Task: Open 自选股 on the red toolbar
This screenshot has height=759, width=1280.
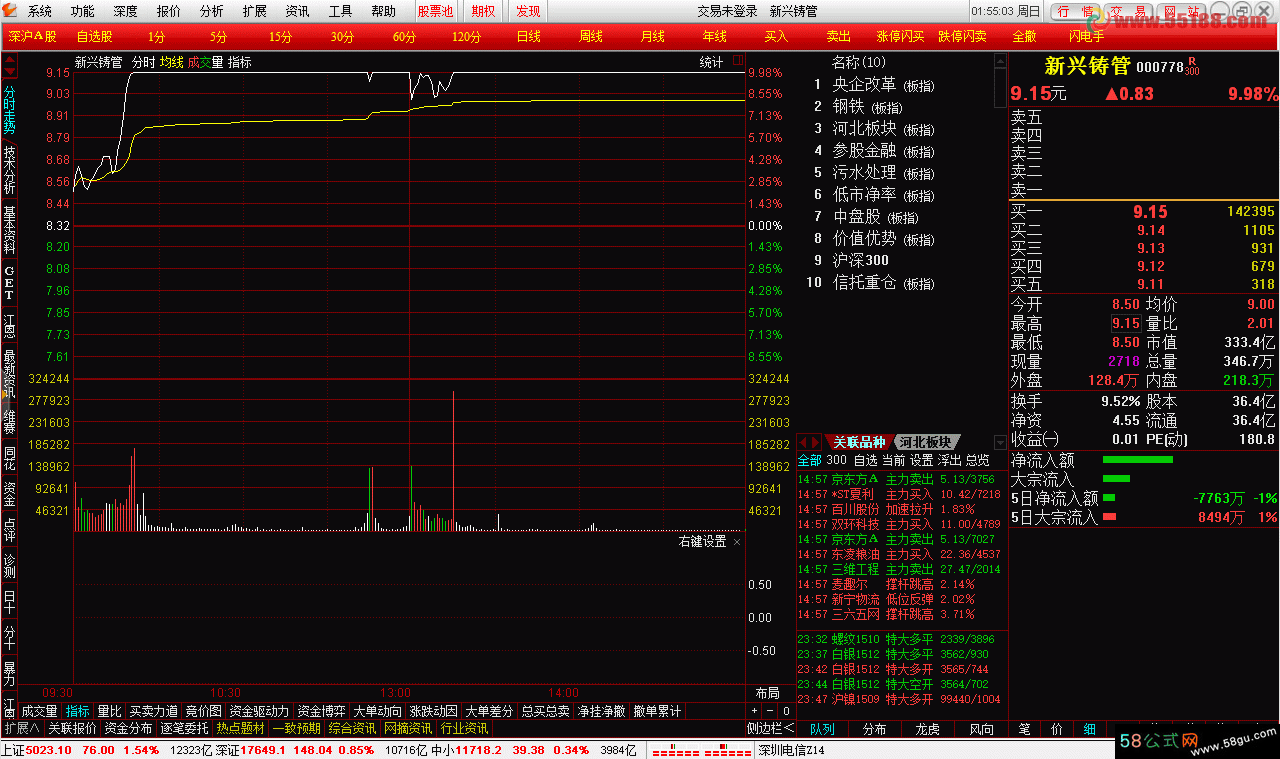Action: (94, 36)
